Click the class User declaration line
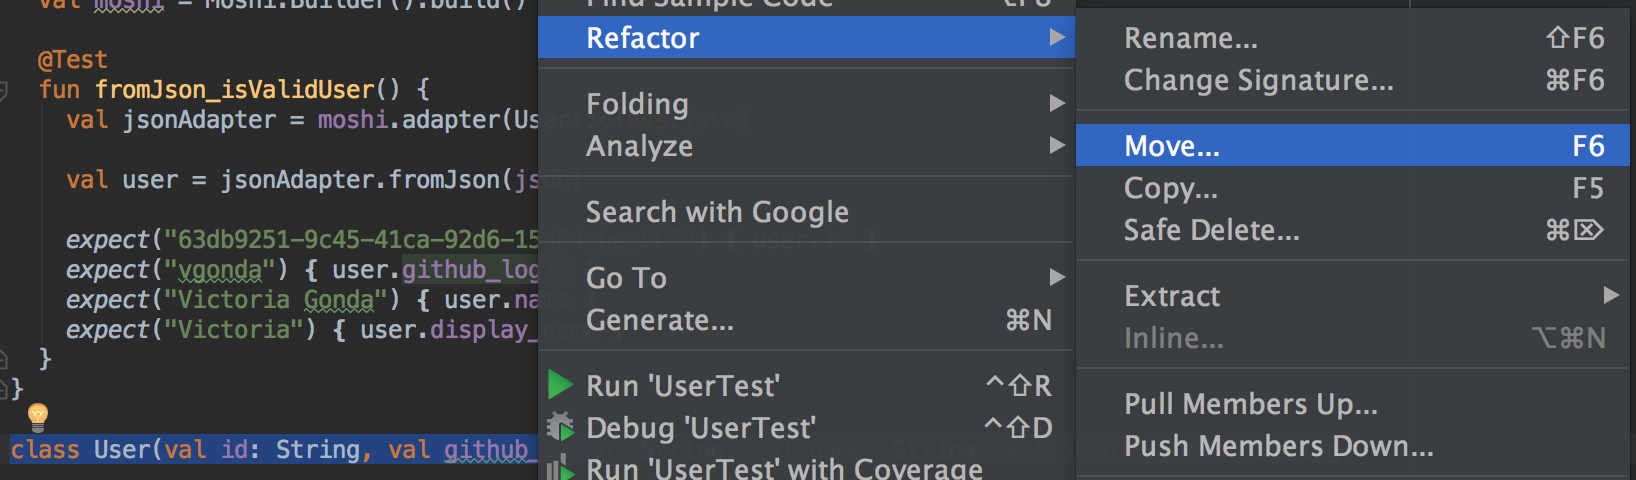Viewport: 1636px width, 480px height. coord(270,450)
